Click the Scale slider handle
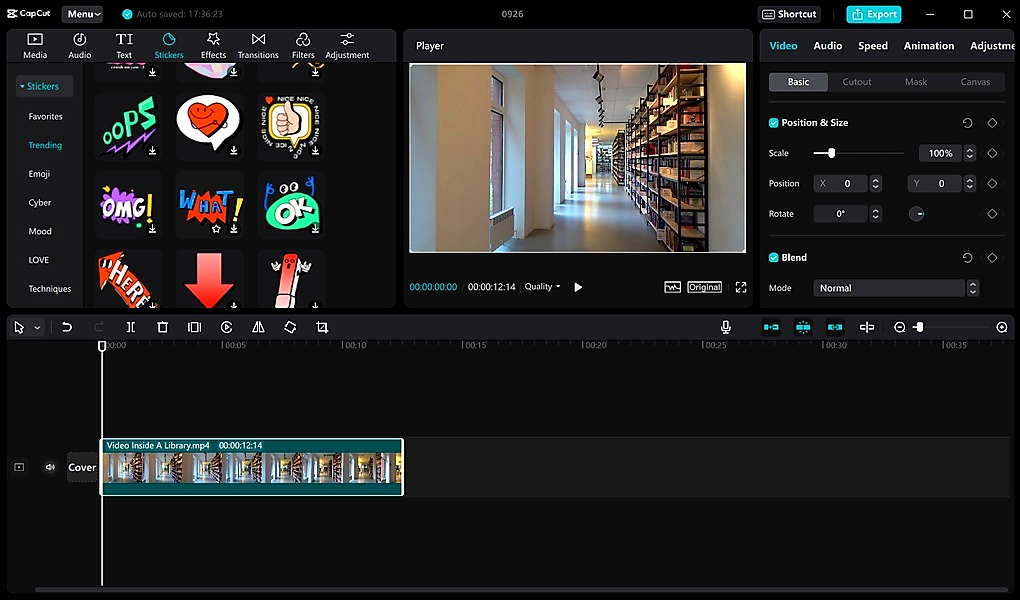The width and height of the screenshot is (1020, 600). (x=831, y=153)
